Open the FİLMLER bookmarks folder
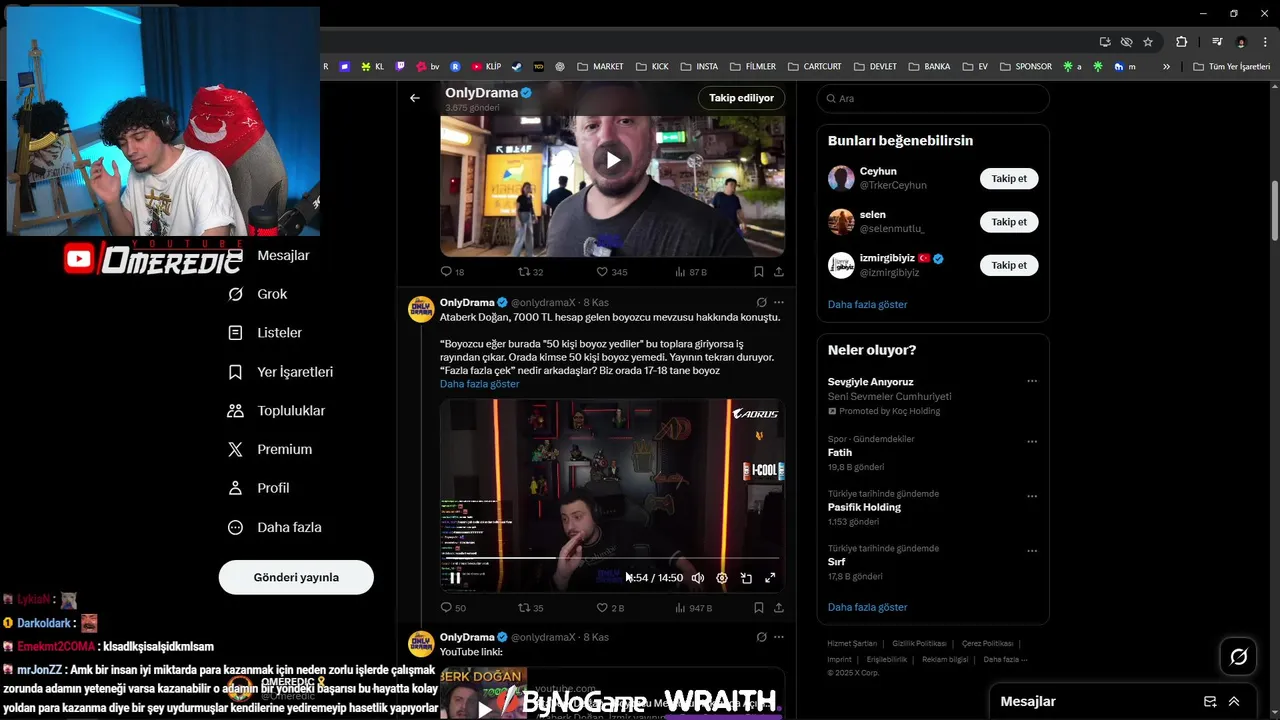 click(753, 66)
